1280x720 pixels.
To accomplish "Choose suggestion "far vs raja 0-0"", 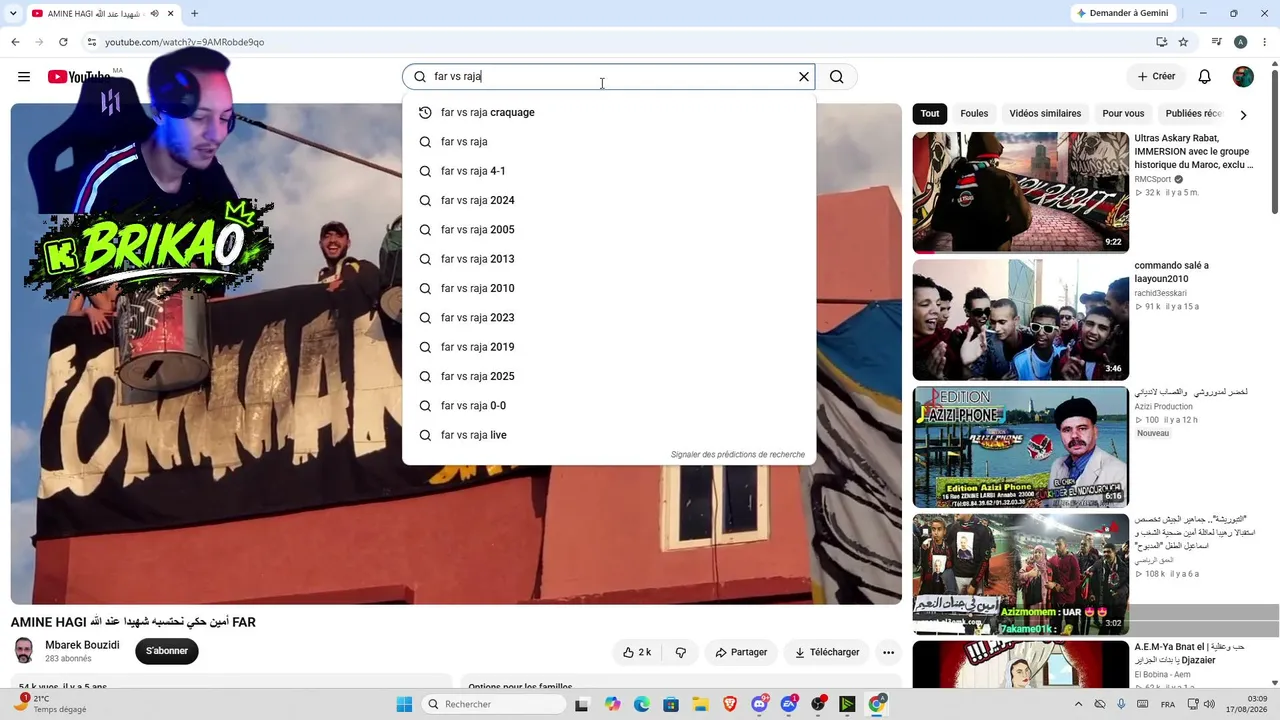I will point(609,406).
